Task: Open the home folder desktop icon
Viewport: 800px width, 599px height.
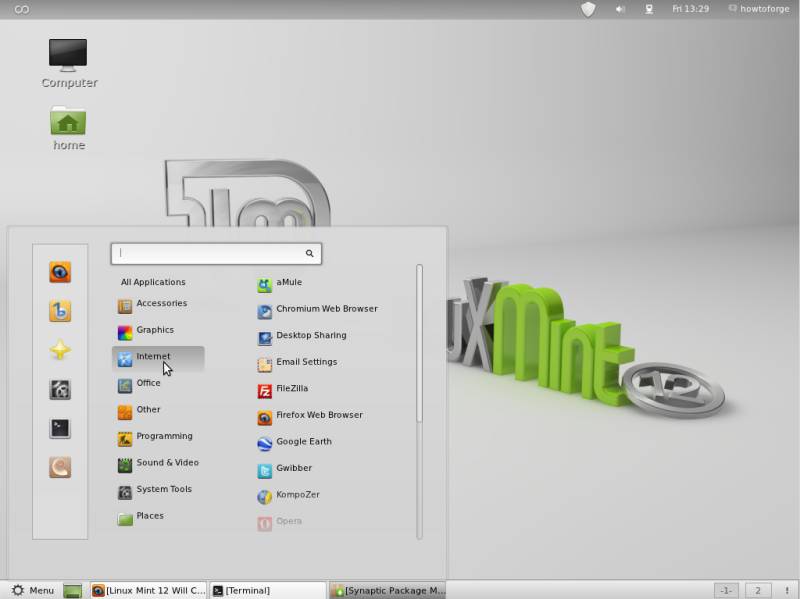Action: [68, 128]
